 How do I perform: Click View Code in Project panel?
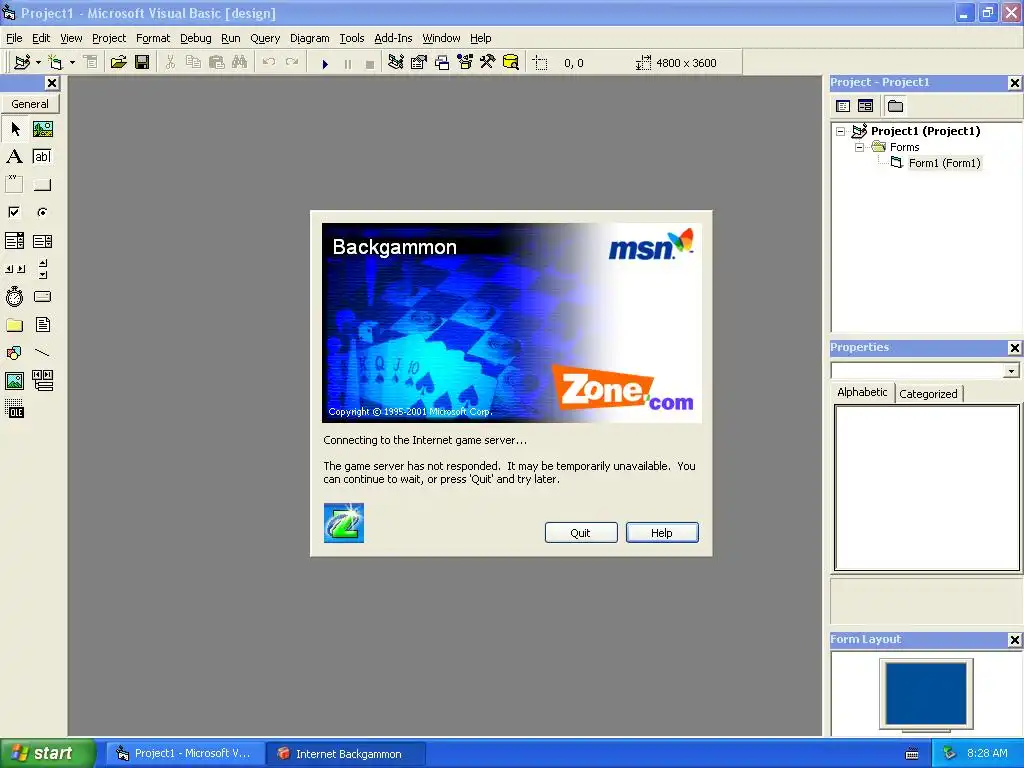pos(843,106)
